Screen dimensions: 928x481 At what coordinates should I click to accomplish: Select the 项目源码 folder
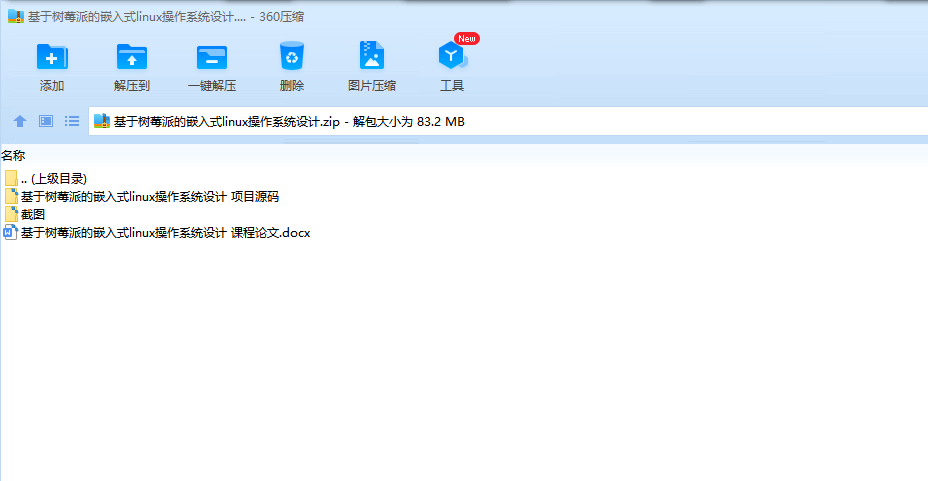(141, 196)
